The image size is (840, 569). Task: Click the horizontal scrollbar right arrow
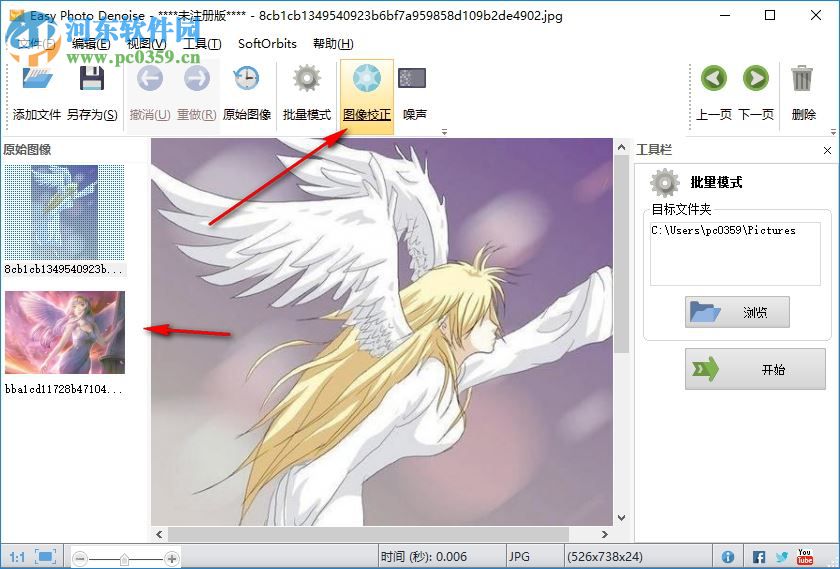[x=605, y=534]
